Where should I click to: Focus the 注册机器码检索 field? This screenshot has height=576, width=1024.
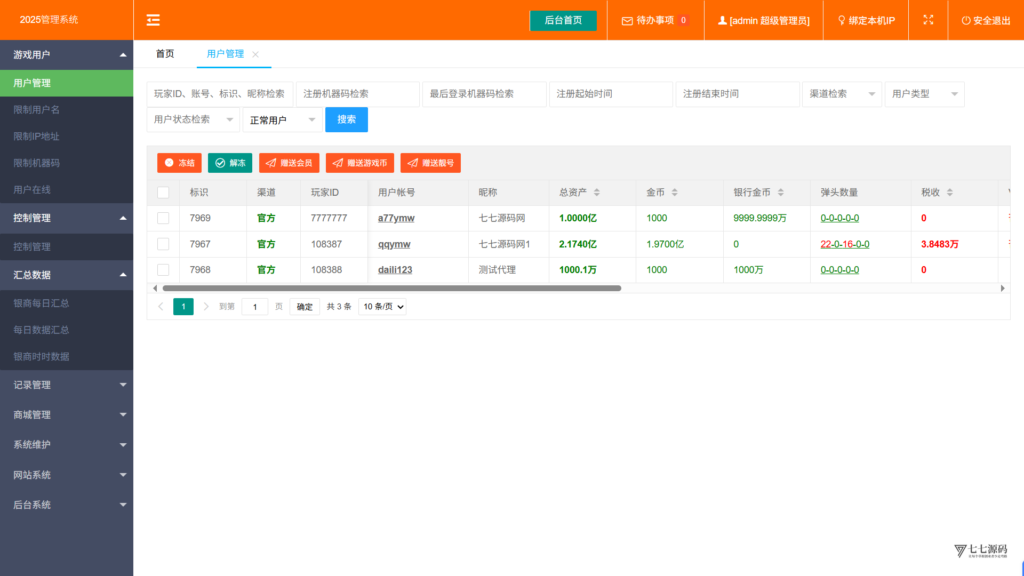[357, 94]
